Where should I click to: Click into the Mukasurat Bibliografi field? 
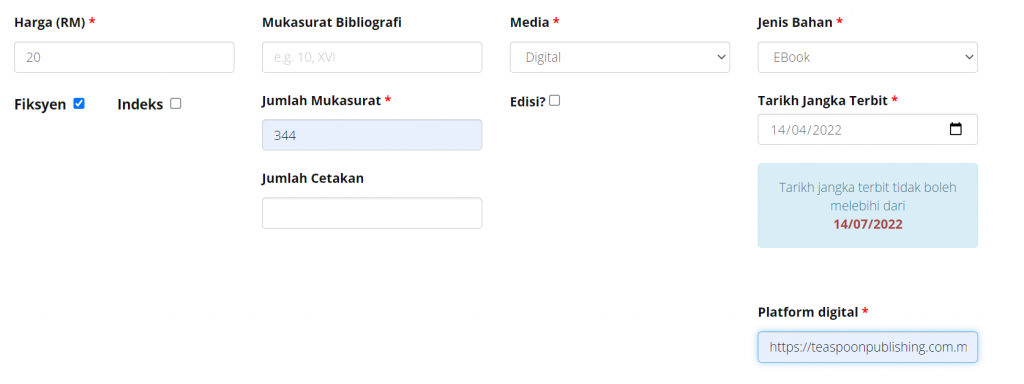coord(372,57)
